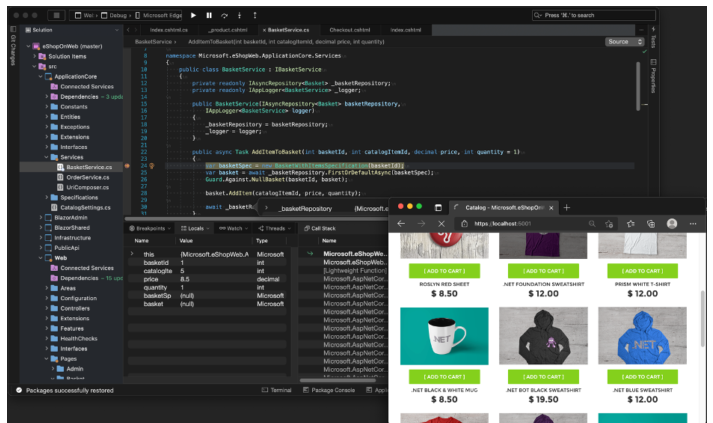The width and height of the screenshot is (713, 423).
Task: Open the Call Stack pad
Action: pos(320,228)
